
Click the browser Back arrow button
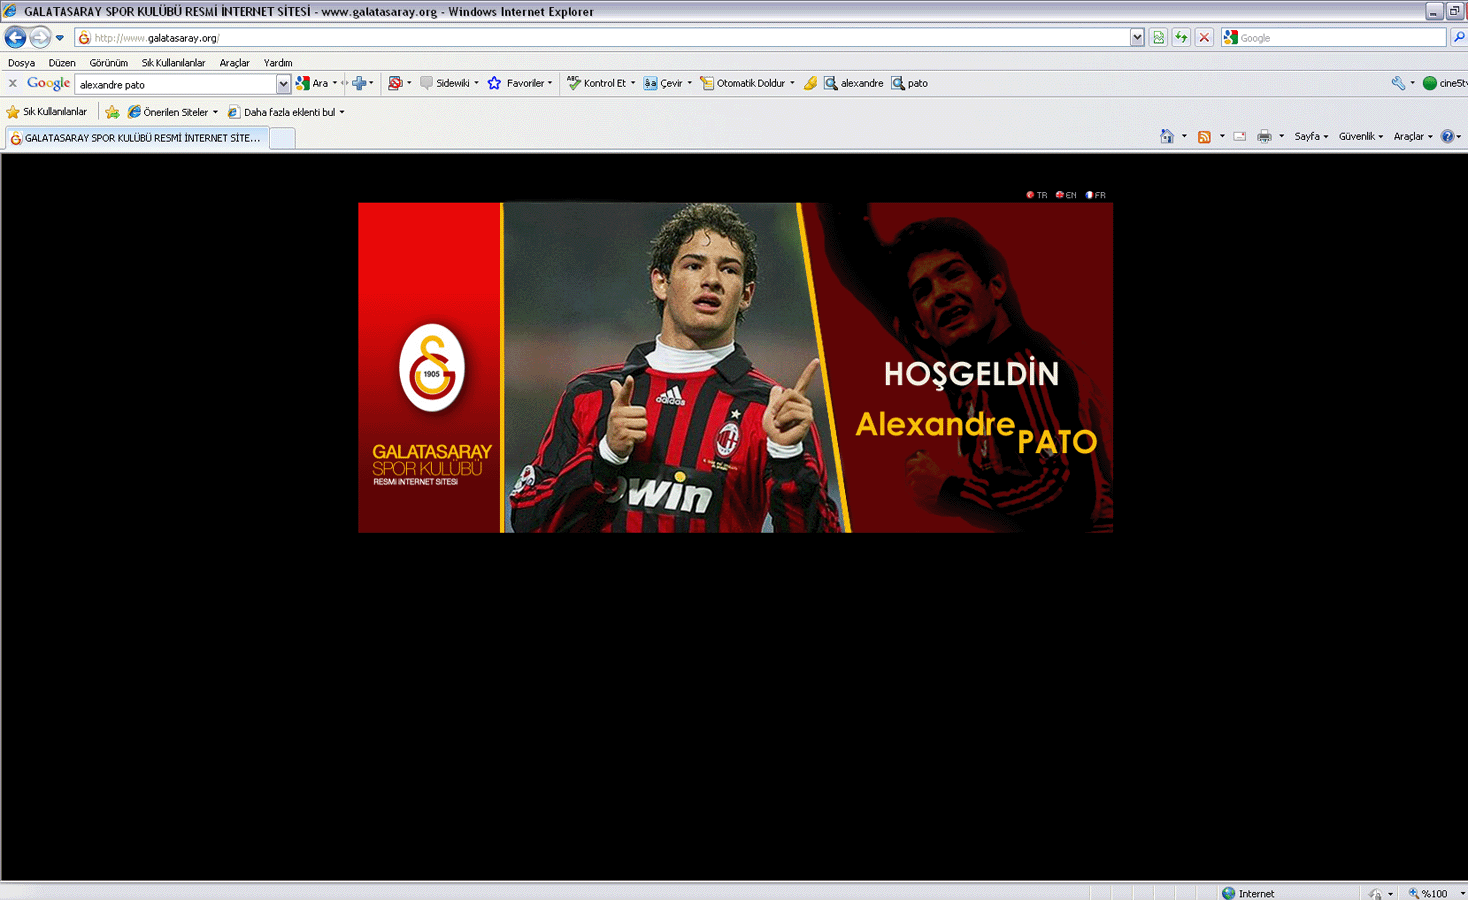15,38
